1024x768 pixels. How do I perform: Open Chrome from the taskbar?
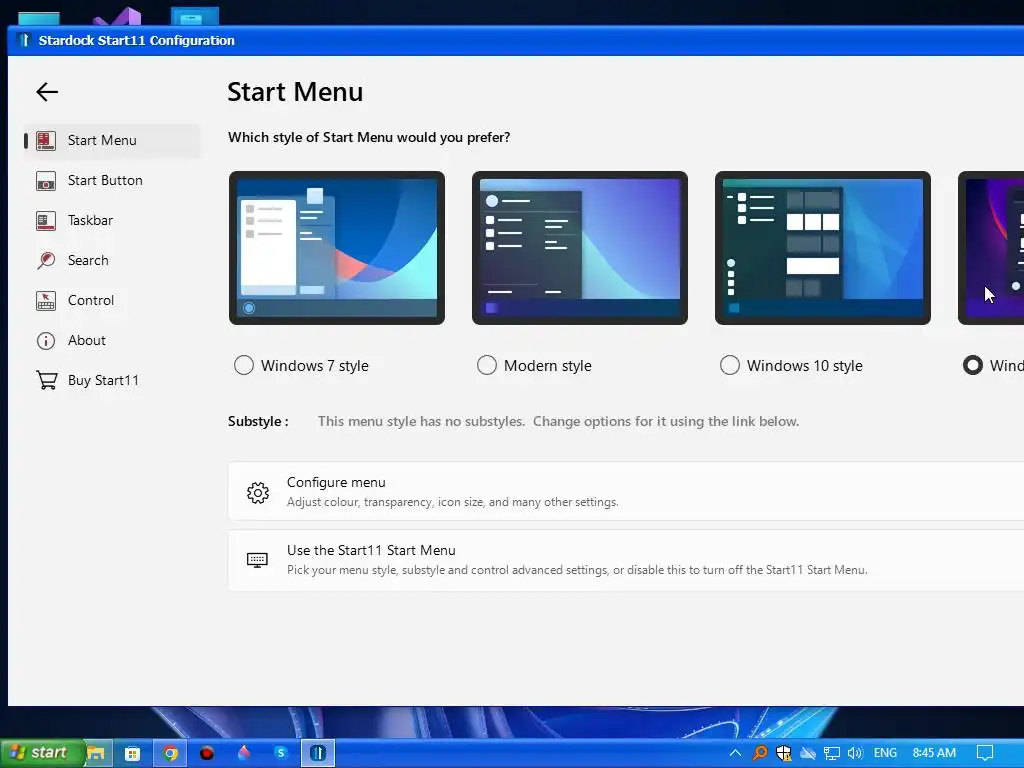click(x=170, y=754)
